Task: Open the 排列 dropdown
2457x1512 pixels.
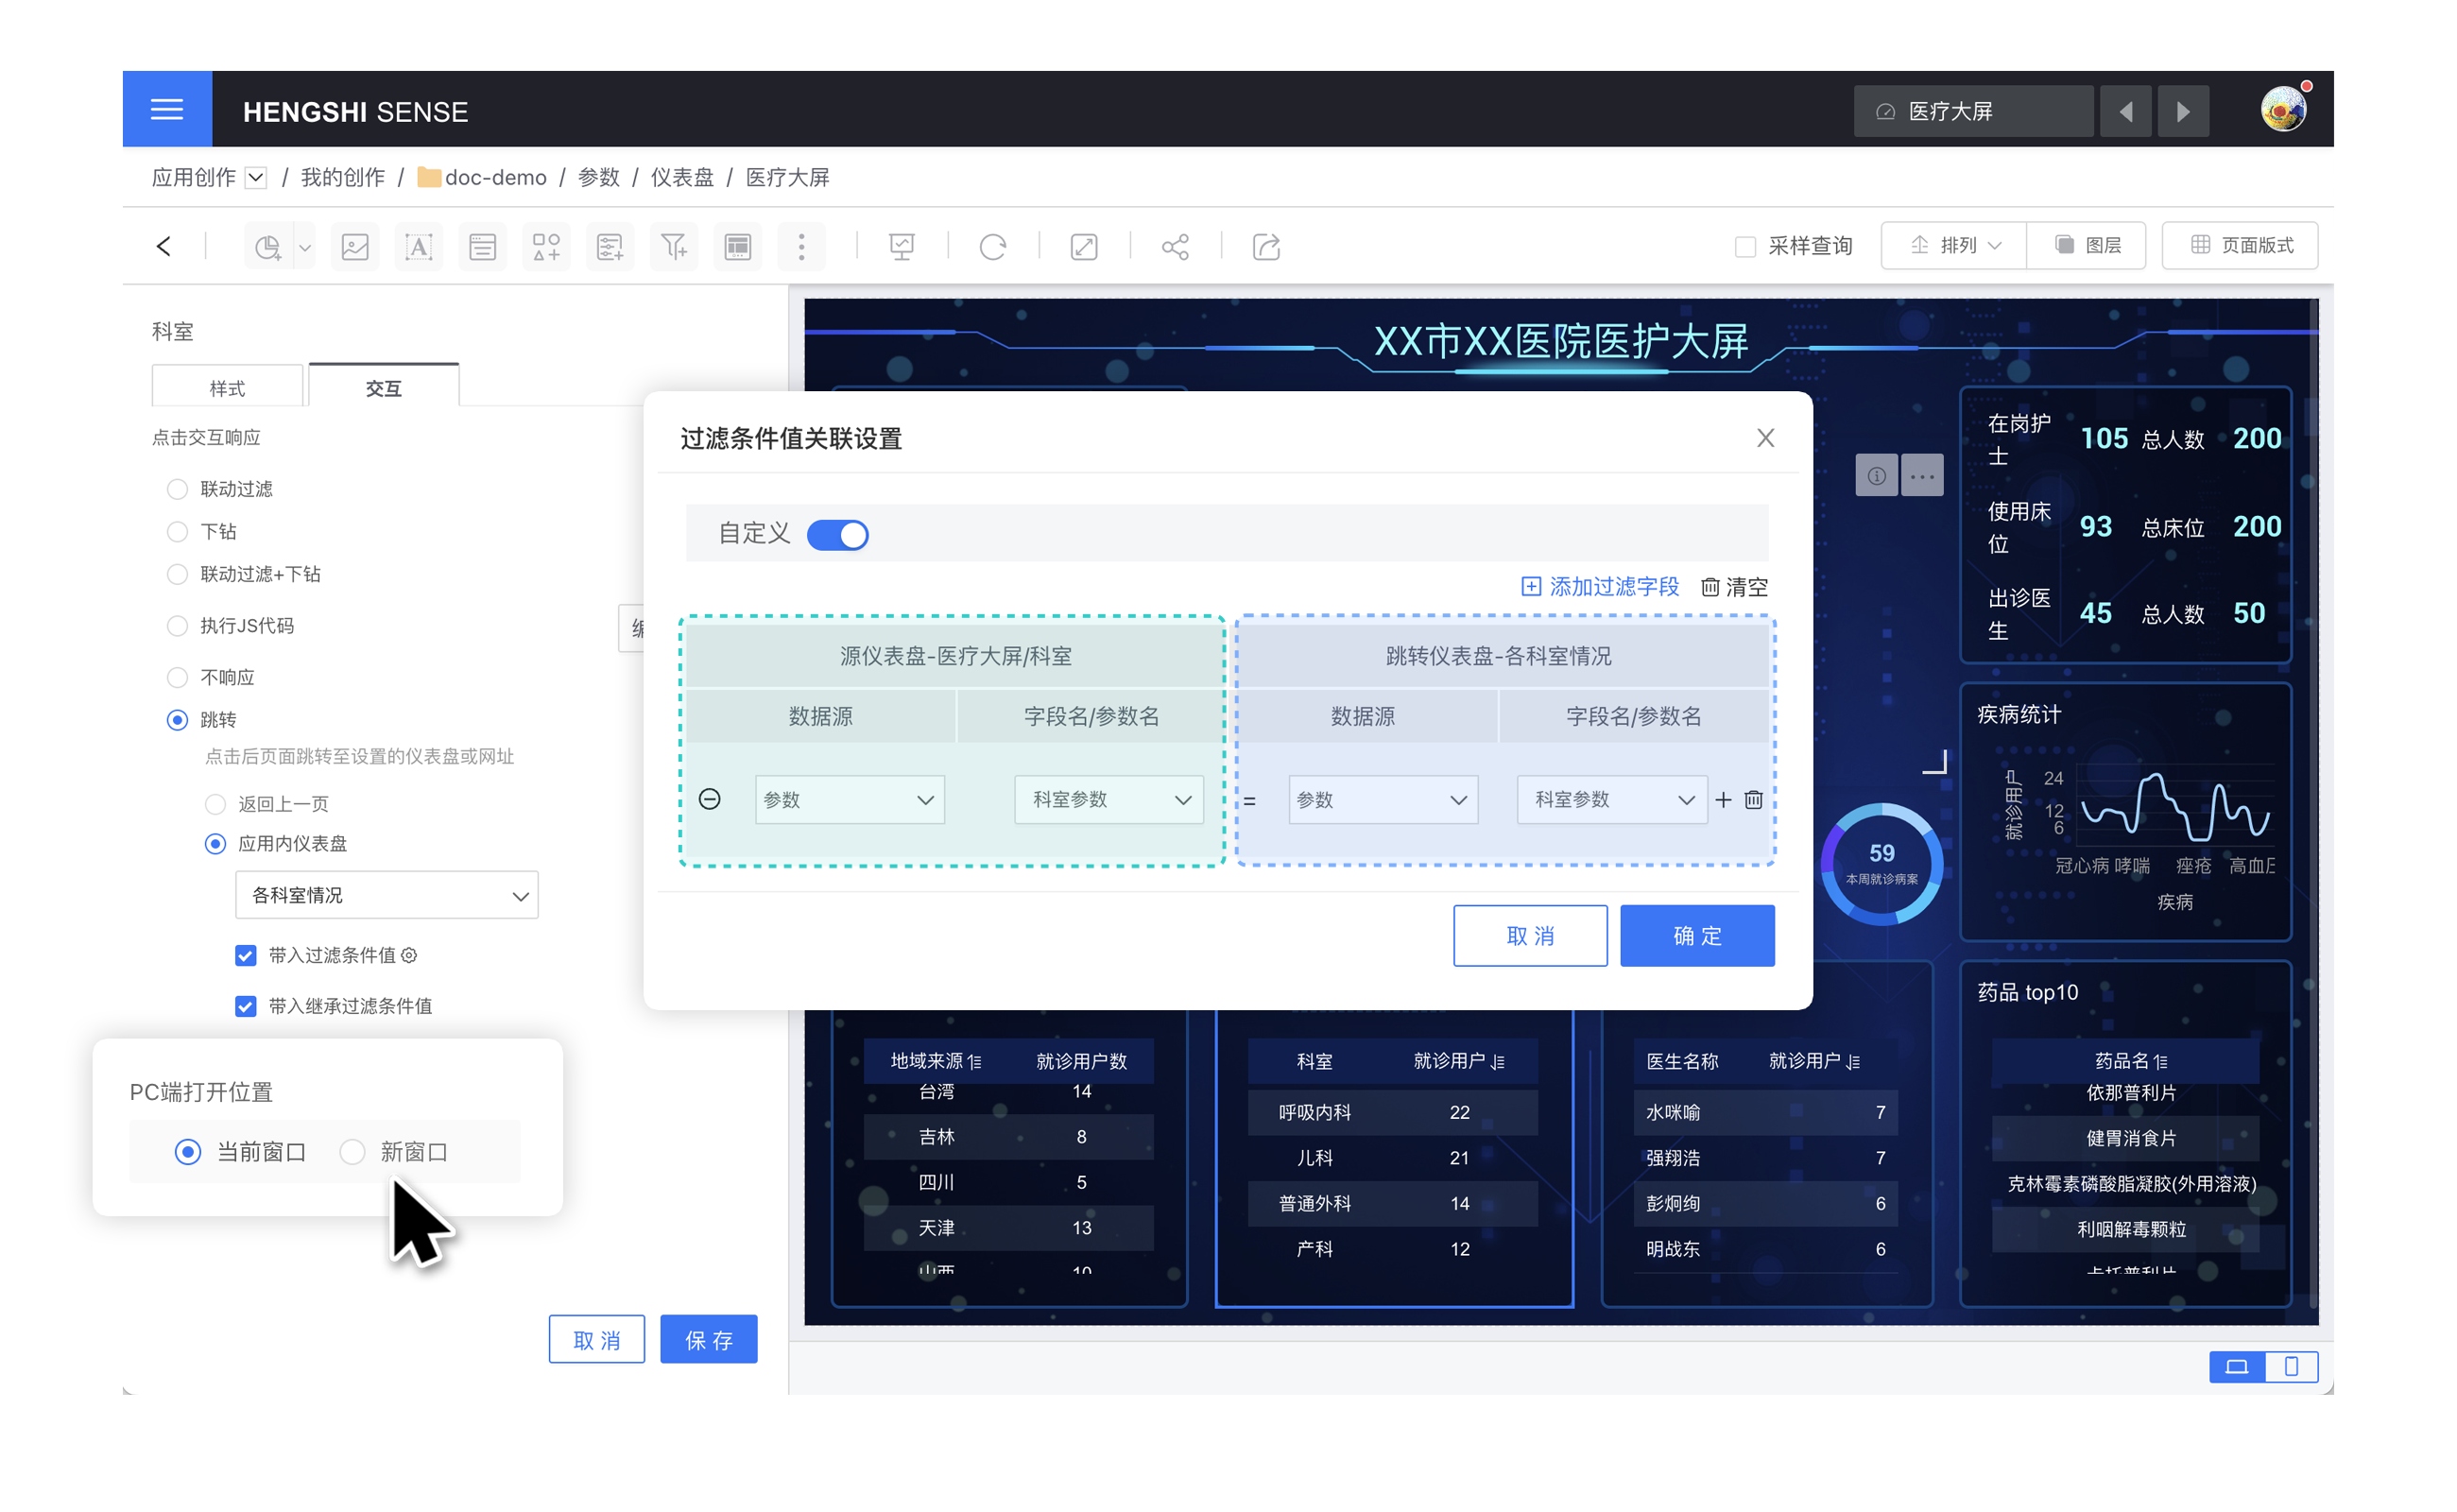Action: pyautogui.click(x=1954, y=246)
